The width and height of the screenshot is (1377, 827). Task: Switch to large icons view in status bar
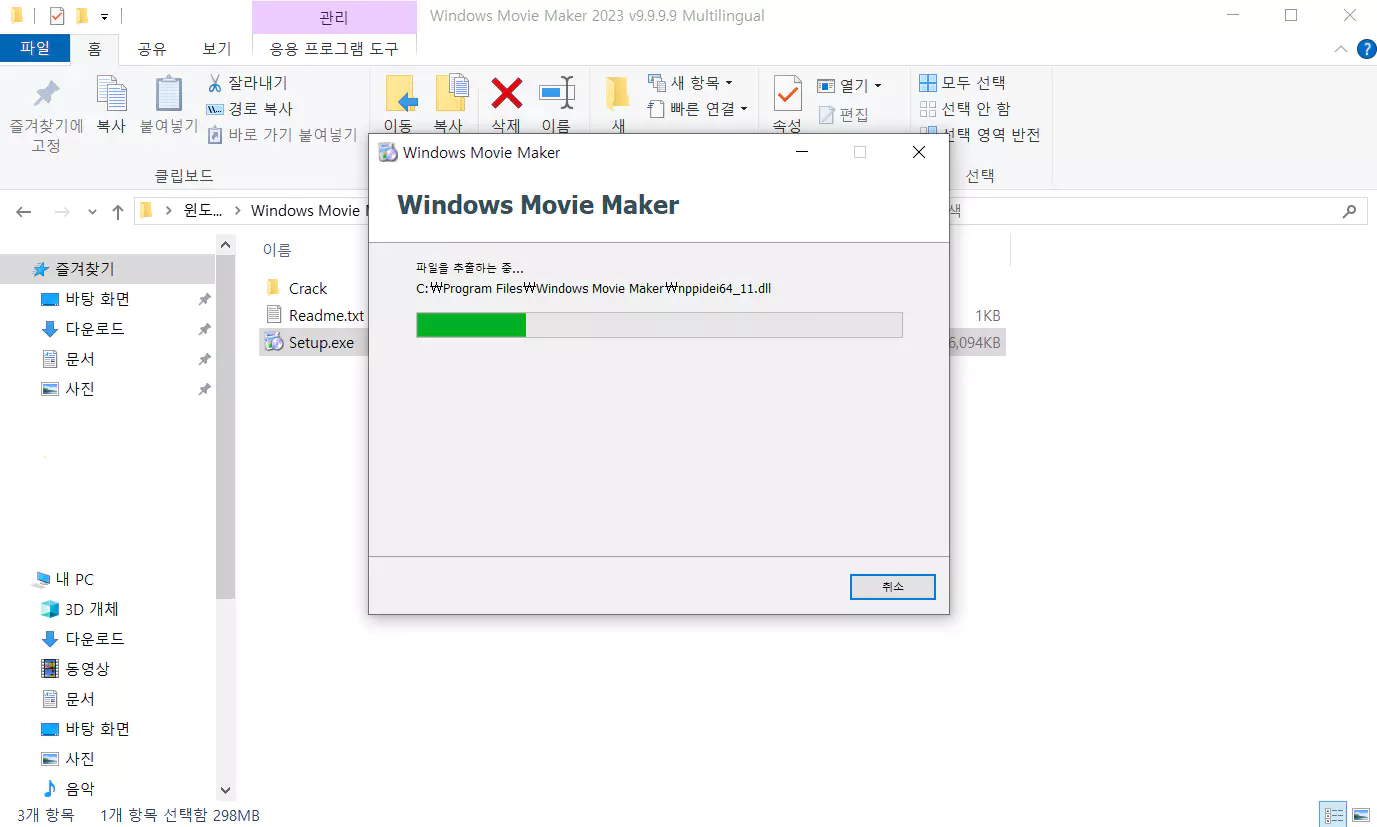coord(1360,814)
